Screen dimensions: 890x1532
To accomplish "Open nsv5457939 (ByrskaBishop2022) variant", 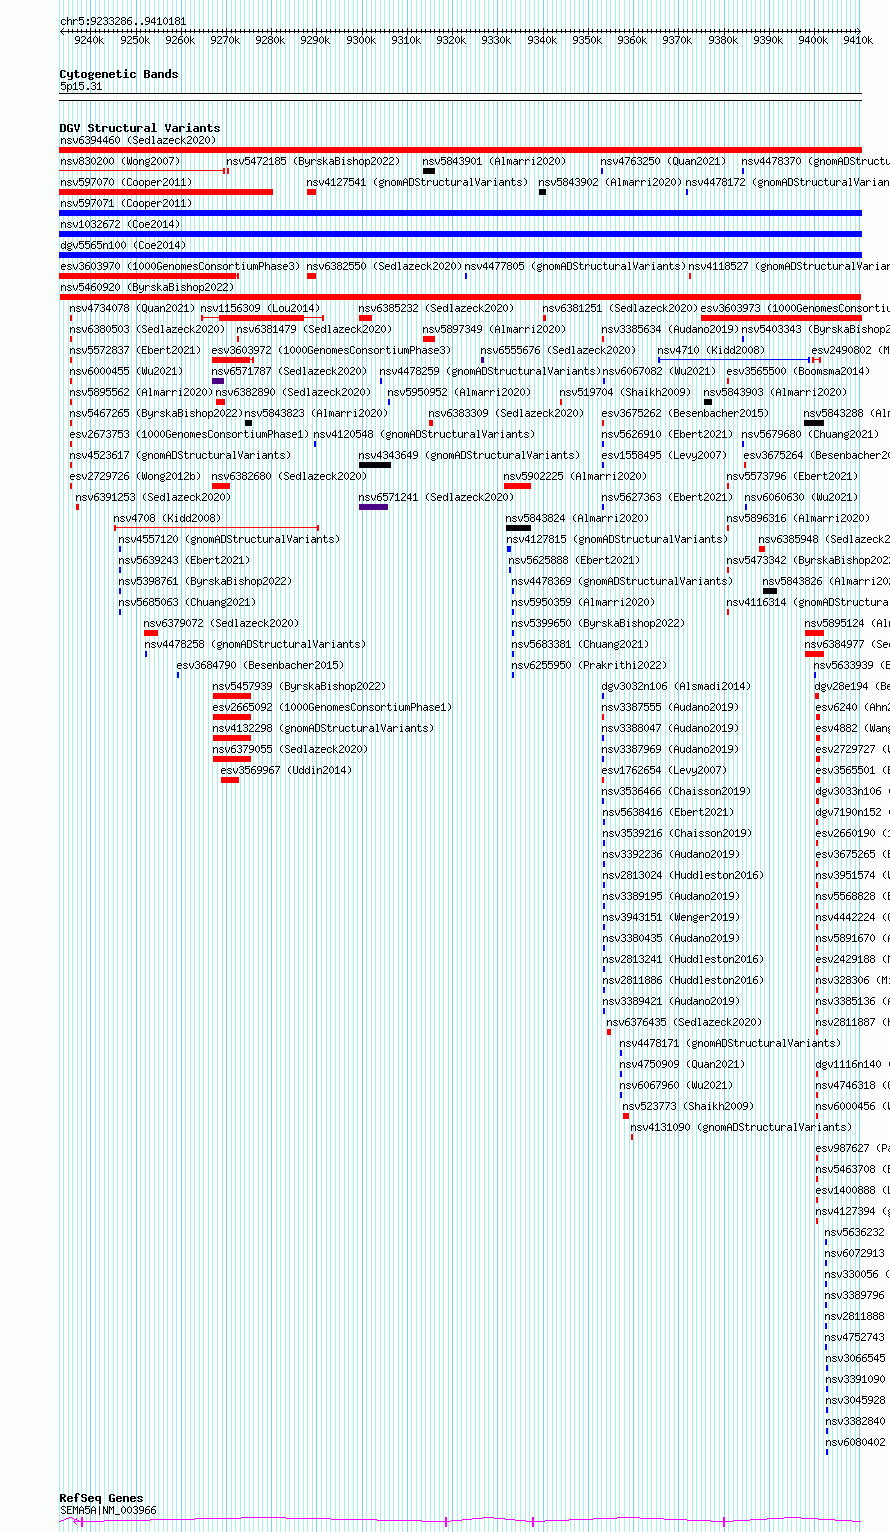I will point(299,687).
